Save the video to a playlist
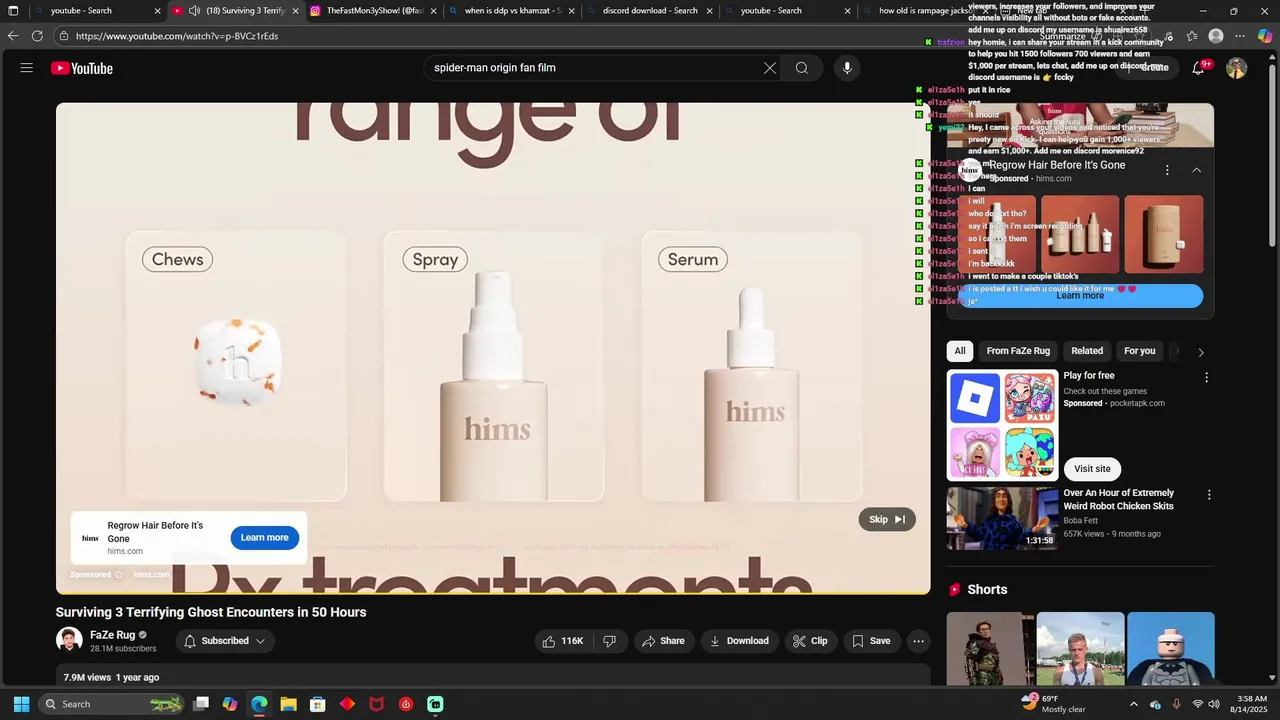1280x720 pixels. click(x=871, y=641)
